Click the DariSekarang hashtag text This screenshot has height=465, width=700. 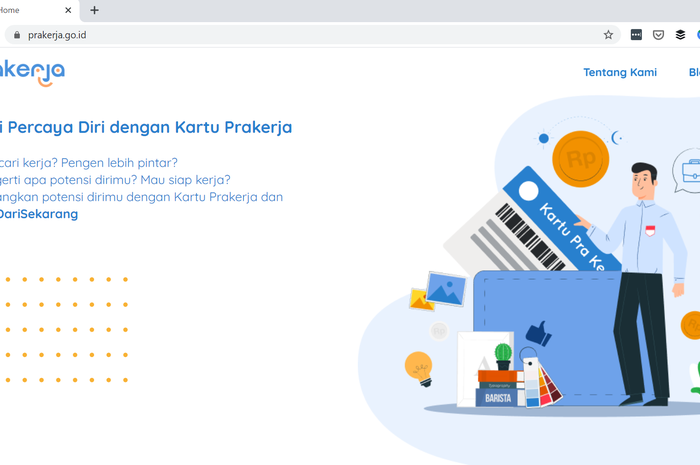38,214
